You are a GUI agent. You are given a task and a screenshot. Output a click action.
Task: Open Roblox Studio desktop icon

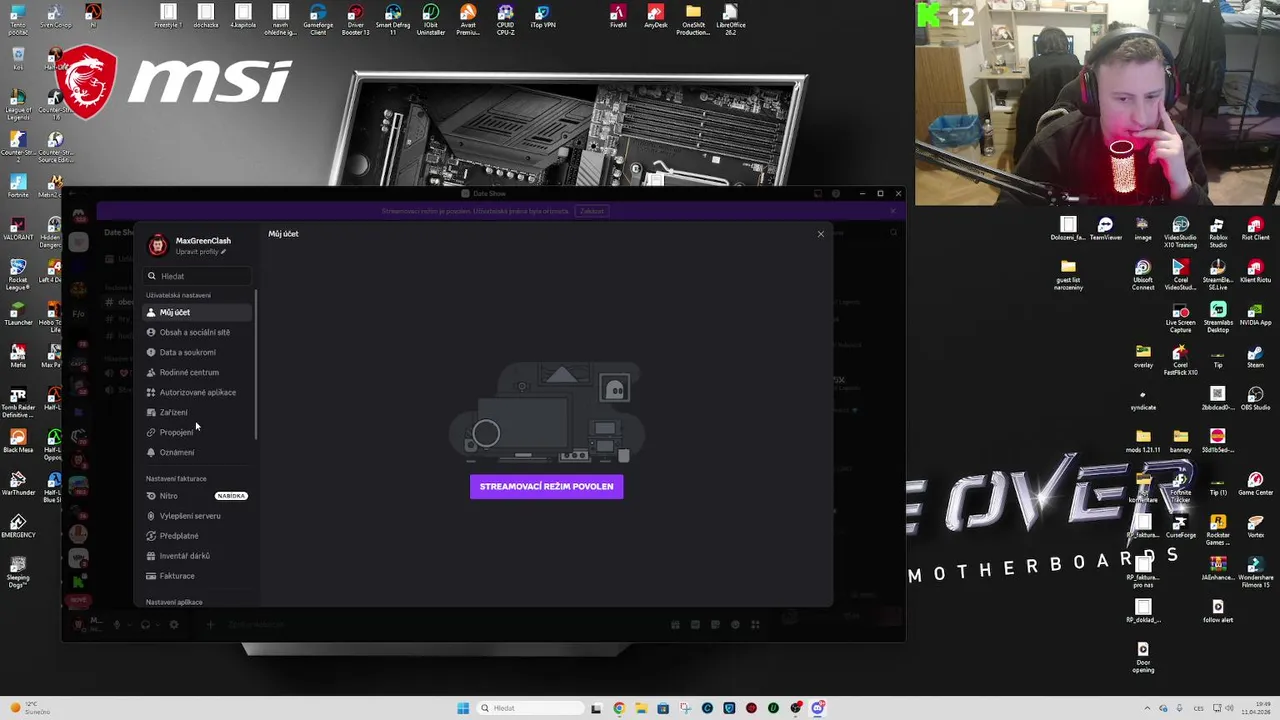1218,233
